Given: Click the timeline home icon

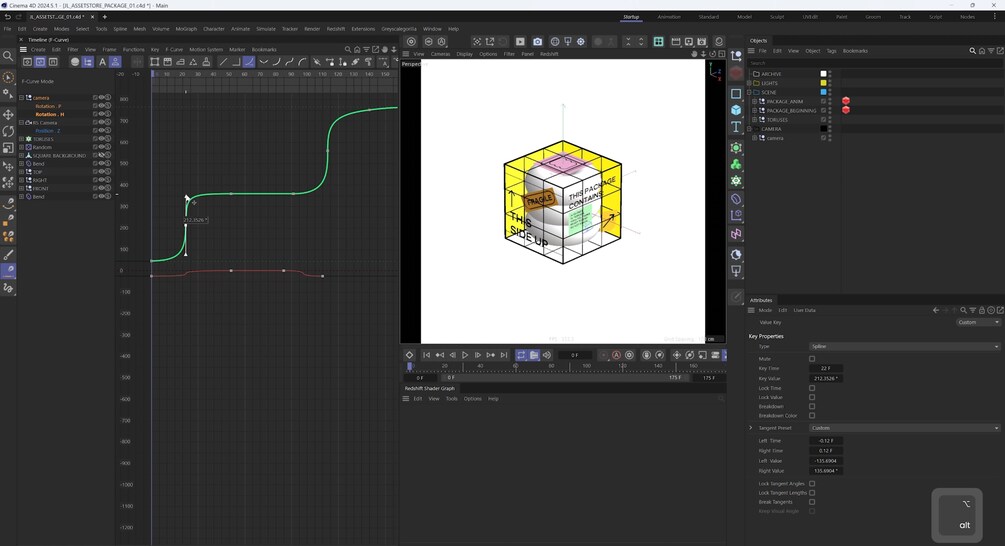Looking at the screenshot, I should 357,49.
